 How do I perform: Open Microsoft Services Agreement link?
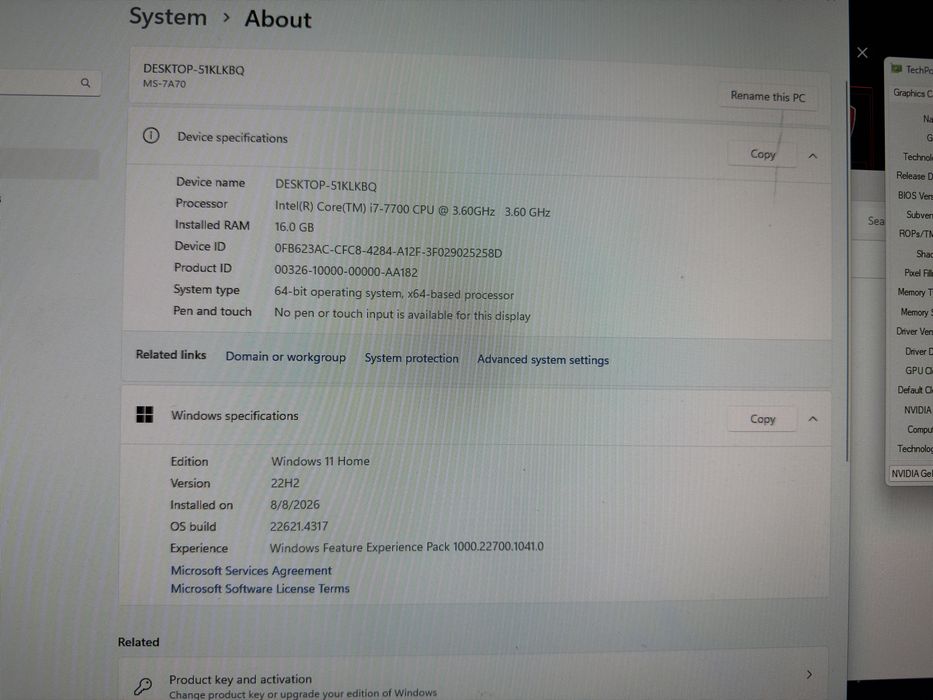(x=251, y=570)
